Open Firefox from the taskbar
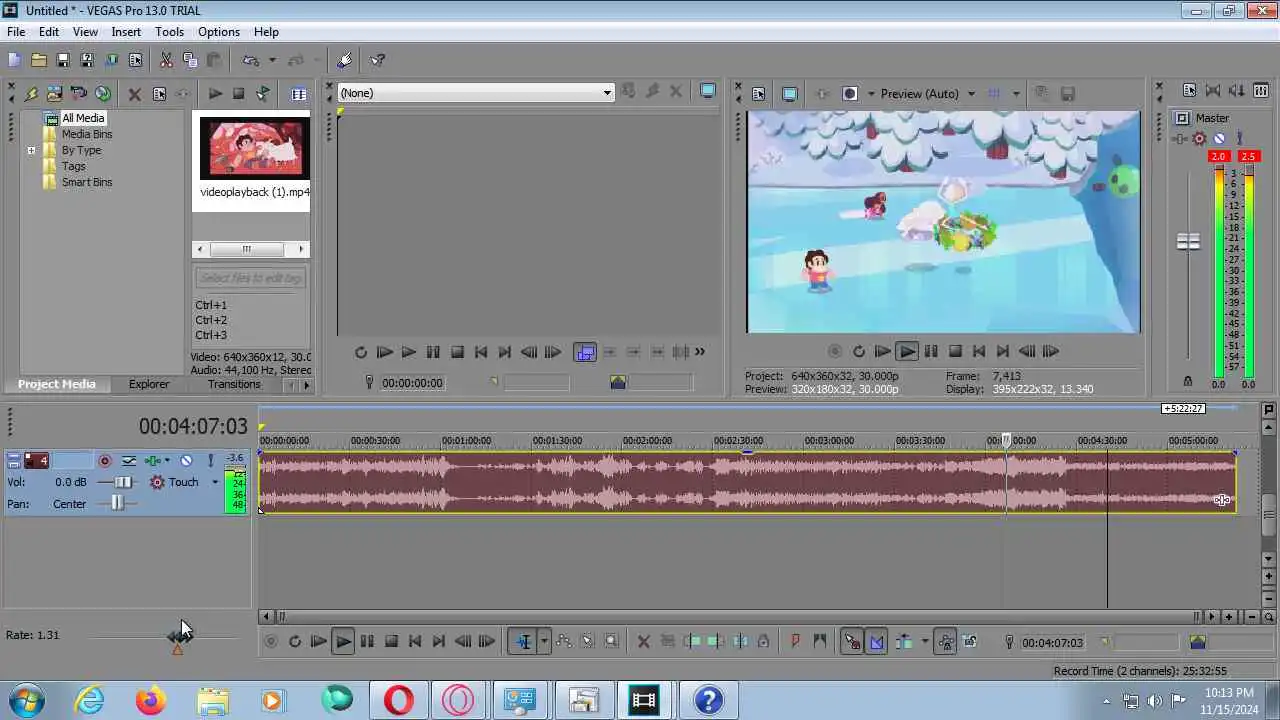 (151, 700)
